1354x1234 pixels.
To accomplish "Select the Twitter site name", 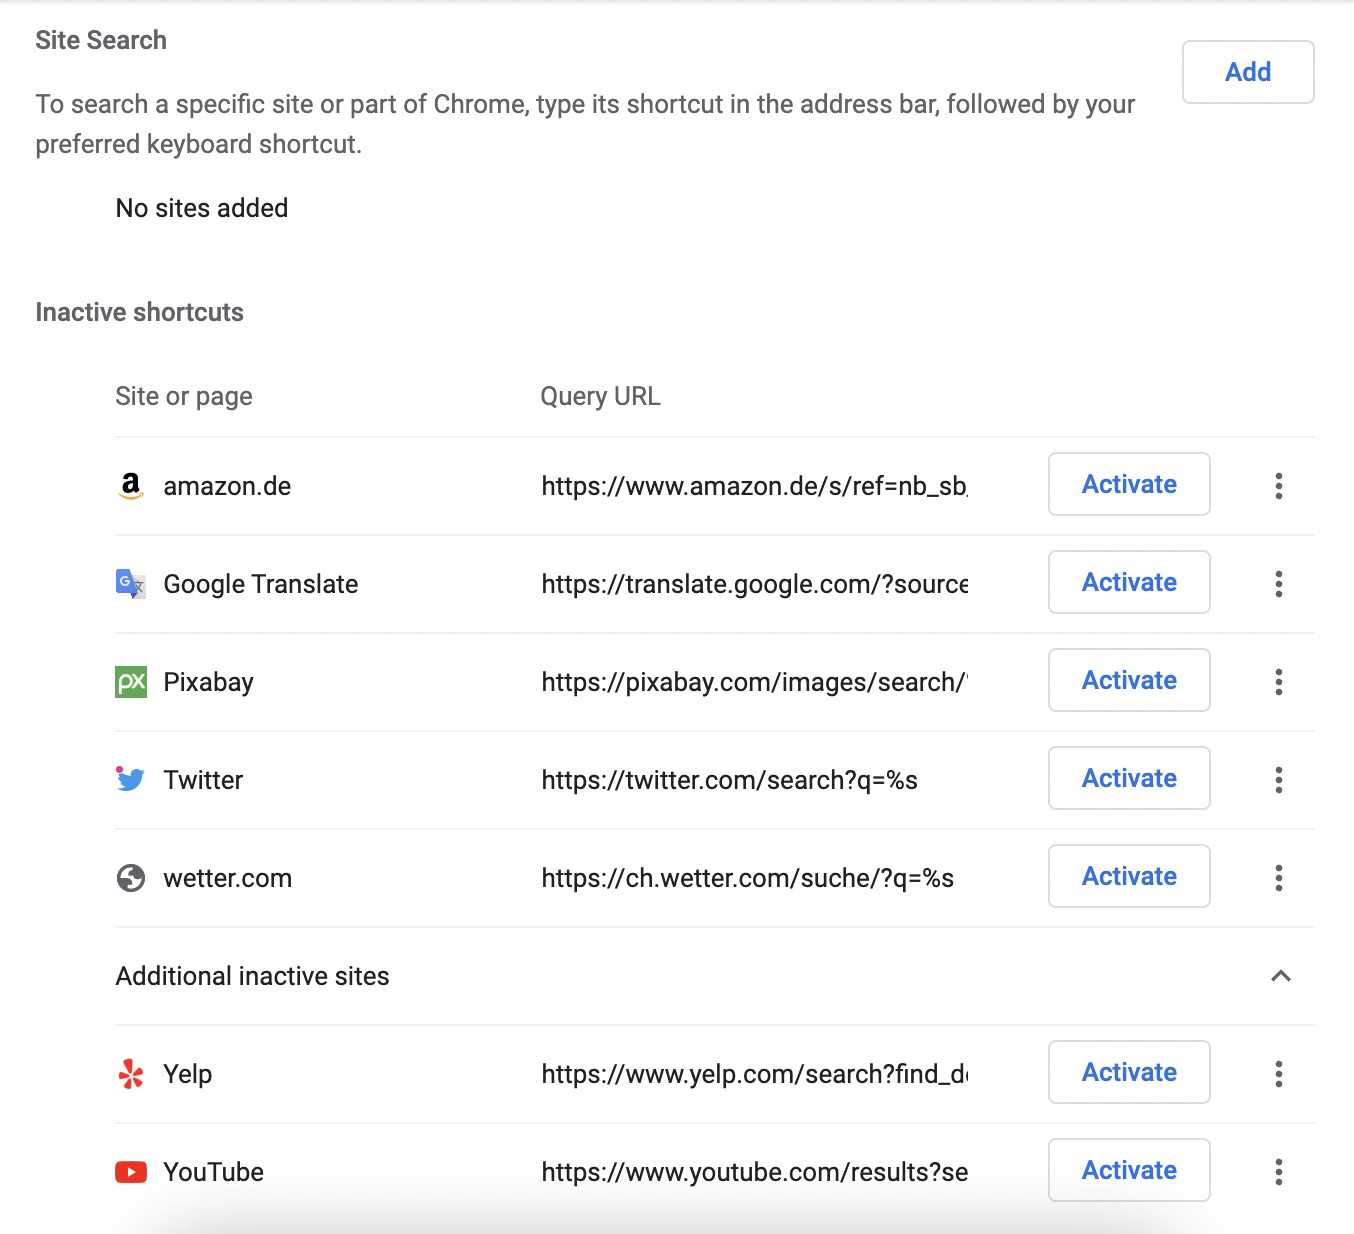I will (203, 780).
